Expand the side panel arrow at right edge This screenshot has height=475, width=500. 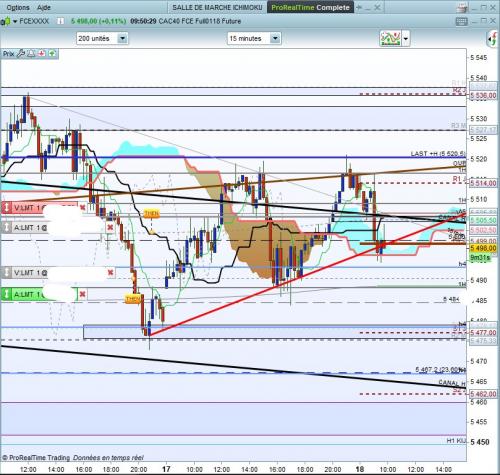click(x=492, y=39)
